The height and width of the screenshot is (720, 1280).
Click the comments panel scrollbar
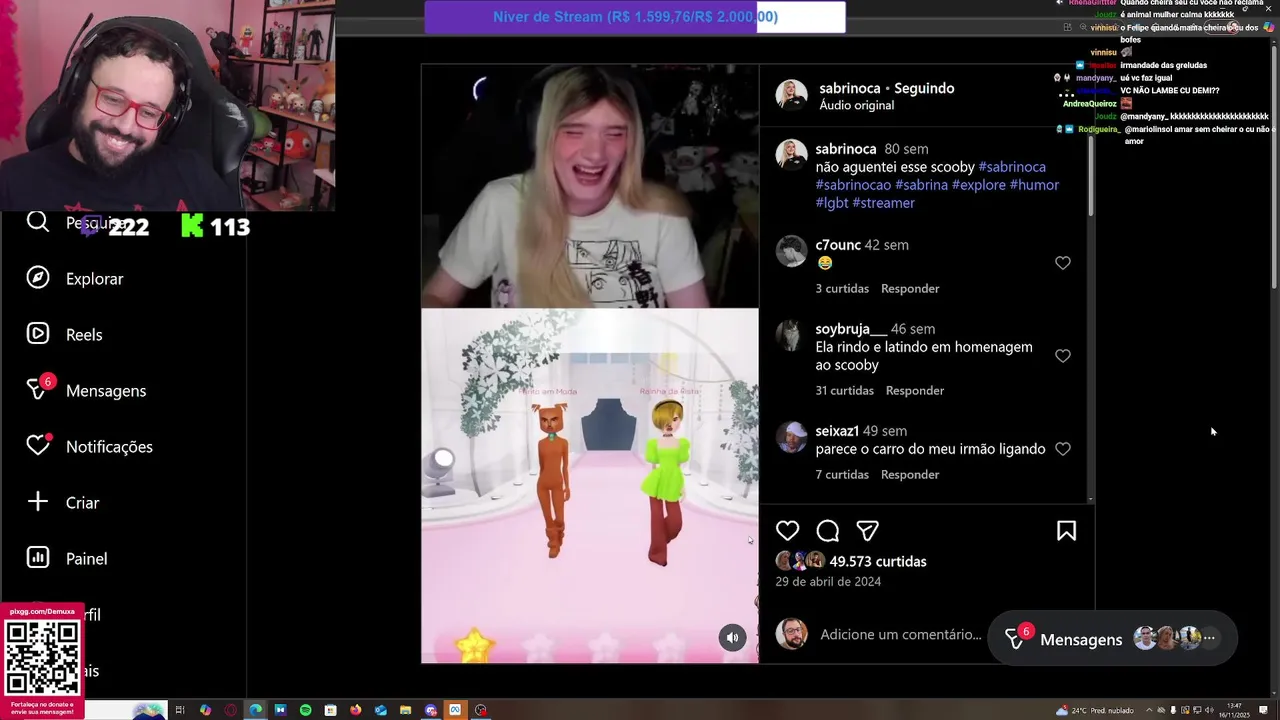(x=1090, y=175)
